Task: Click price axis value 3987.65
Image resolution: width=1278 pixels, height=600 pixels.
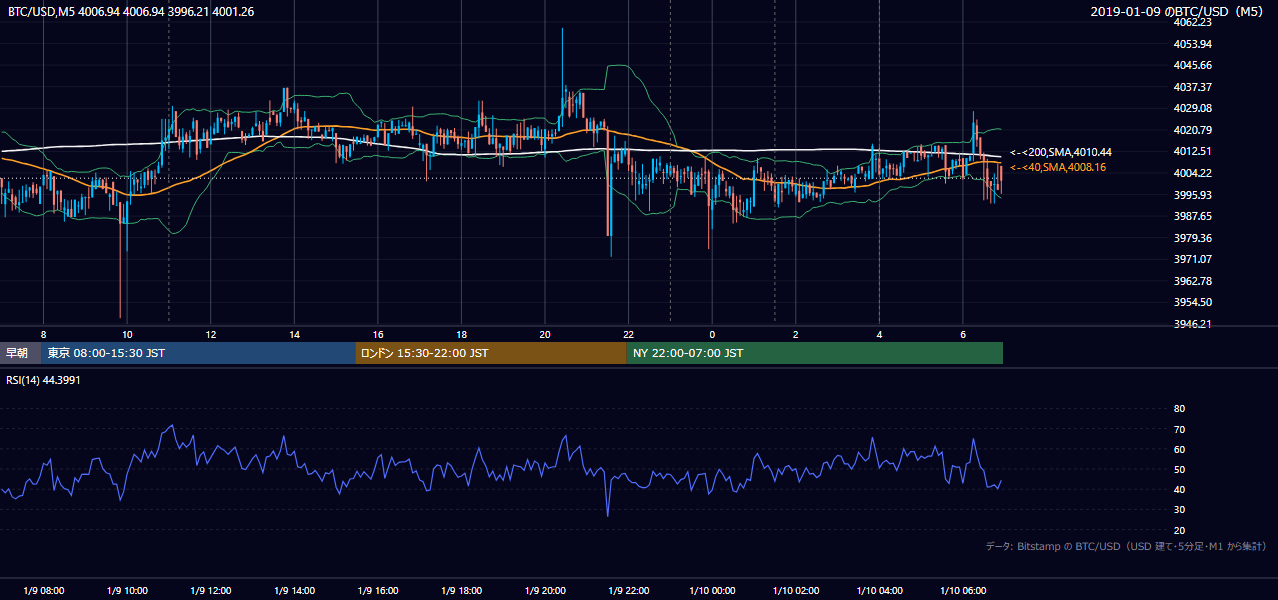Action: (x=1193, y=216)
